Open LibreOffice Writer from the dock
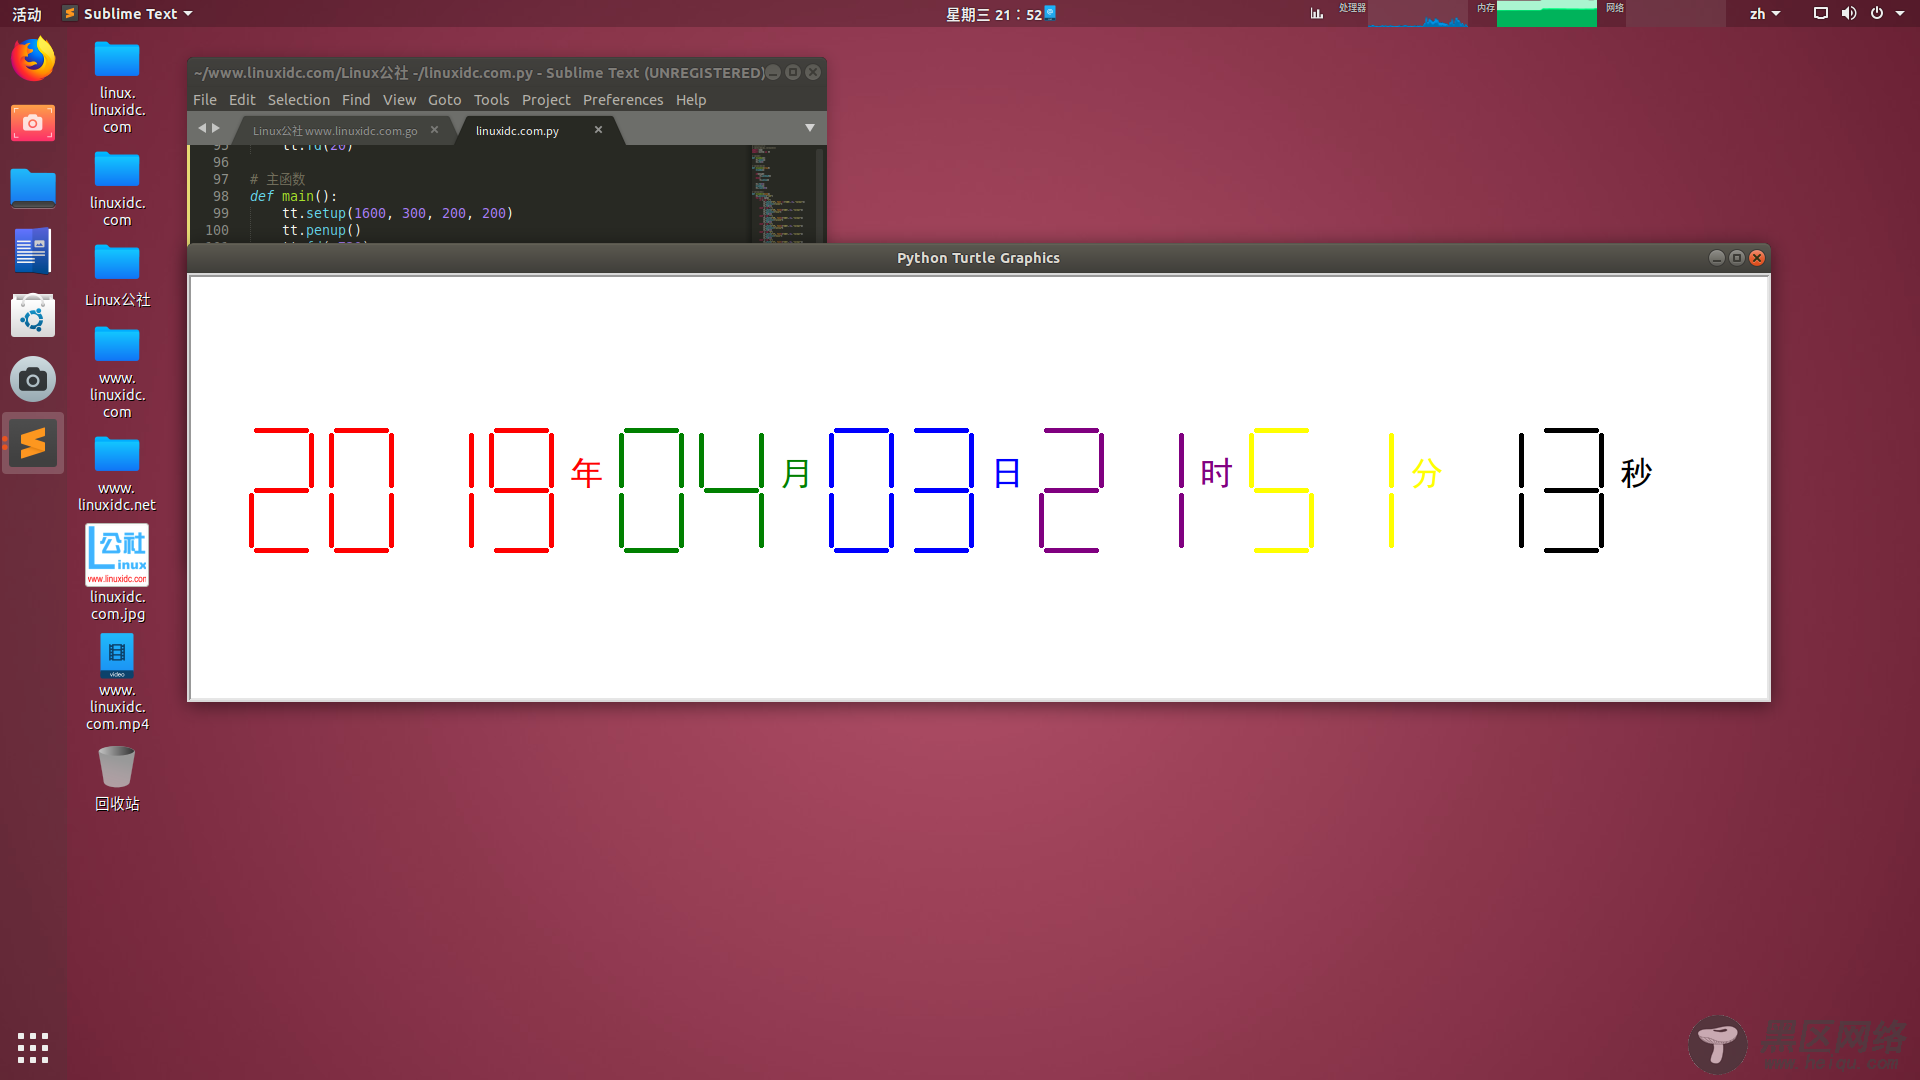The height and width of the screenshot is (1080, 1920). click(x=33, y=251)
